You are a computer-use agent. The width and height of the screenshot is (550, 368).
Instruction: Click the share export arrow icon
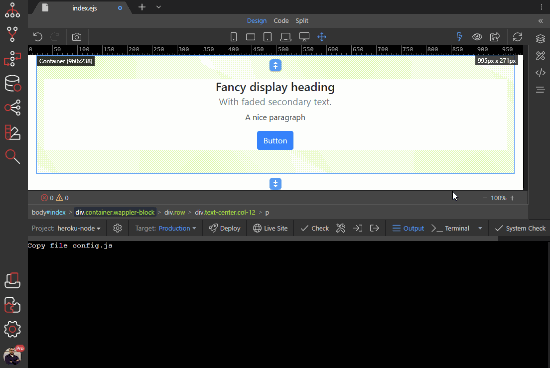pyautogui.click(x=495, y=36)
